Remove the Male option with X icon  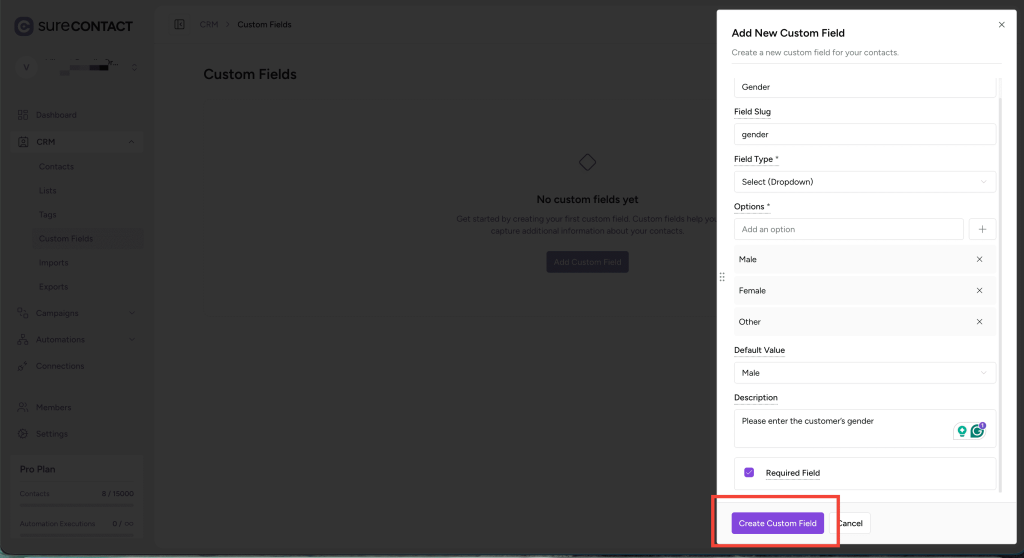(x=979, y=260)
